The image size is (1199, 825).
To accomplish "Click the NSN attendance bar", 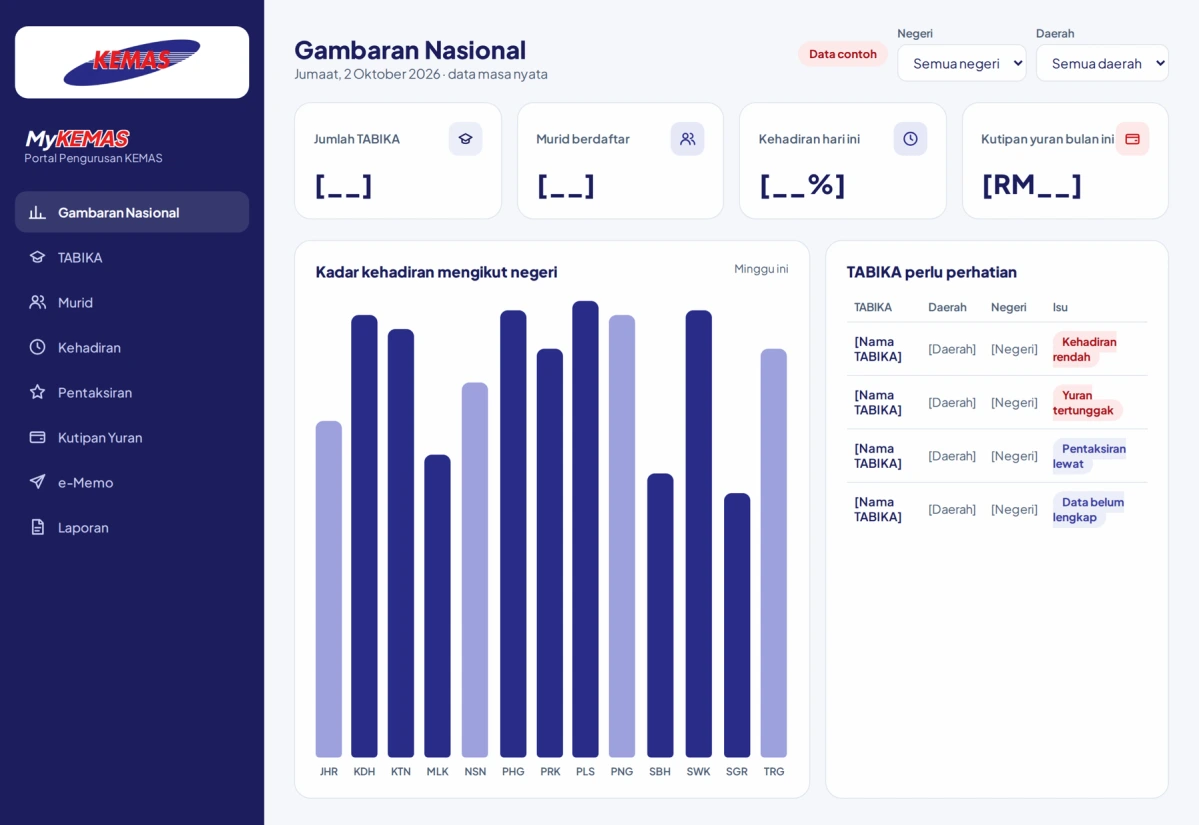I will [x=475, y=570].
